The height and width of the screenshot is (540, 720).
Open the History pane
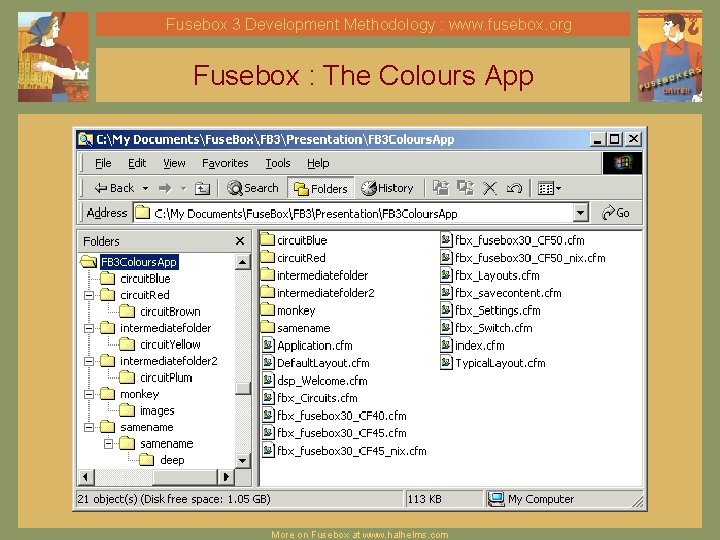(x=387, y=188)
